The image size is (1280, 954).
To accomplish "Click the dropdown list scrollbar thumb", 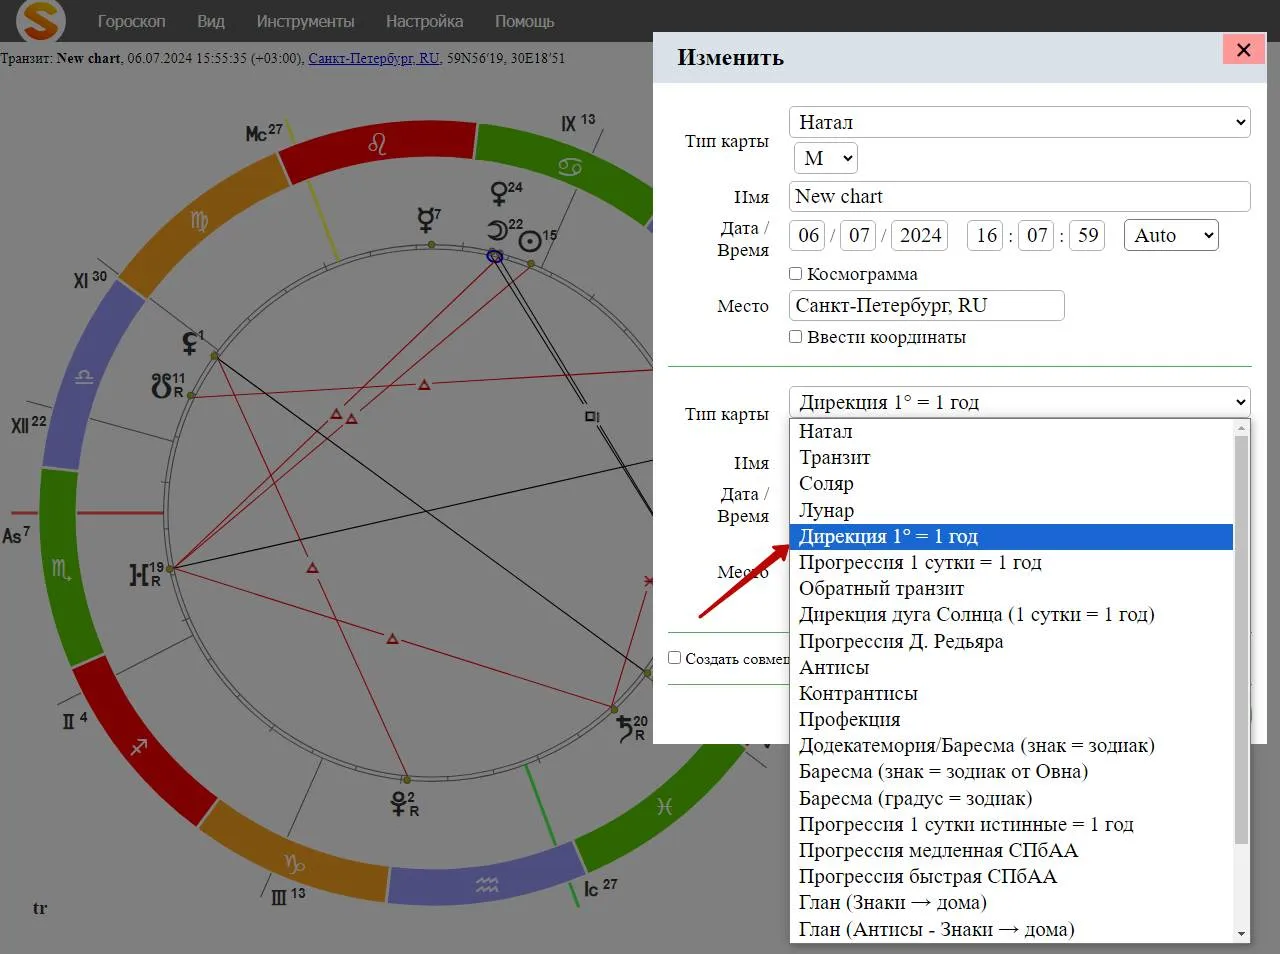I will click(1241, 640).
